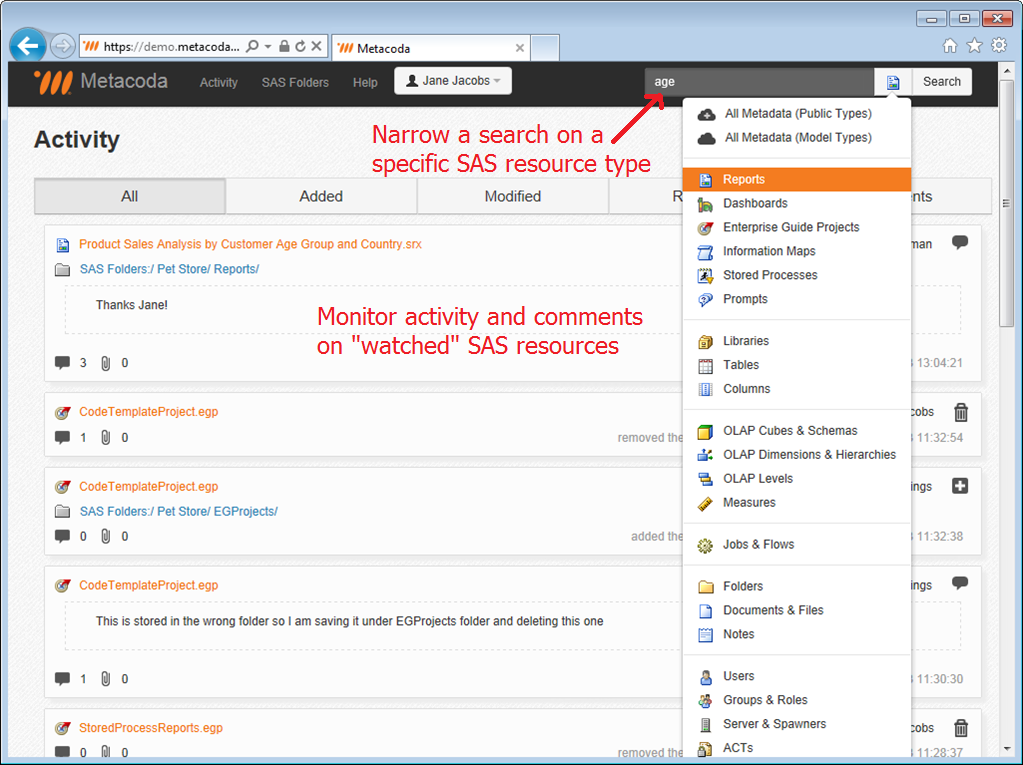
Task: Select the Metacoda browser tab
Action: [x=431, y=48]
